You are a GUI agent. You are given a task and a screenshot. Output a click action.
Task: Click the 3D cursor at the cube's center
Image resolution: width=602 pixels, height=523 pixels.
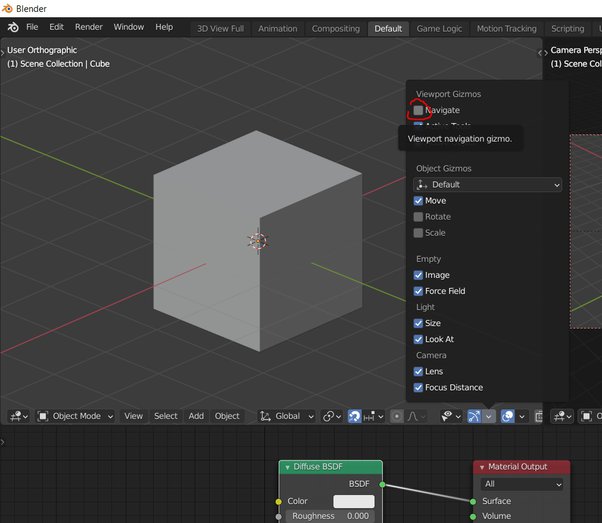pos(258,241)
